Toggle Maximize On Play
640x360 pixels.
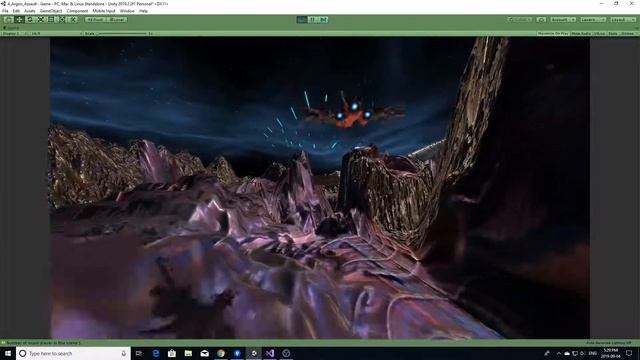tap(553, 33)
